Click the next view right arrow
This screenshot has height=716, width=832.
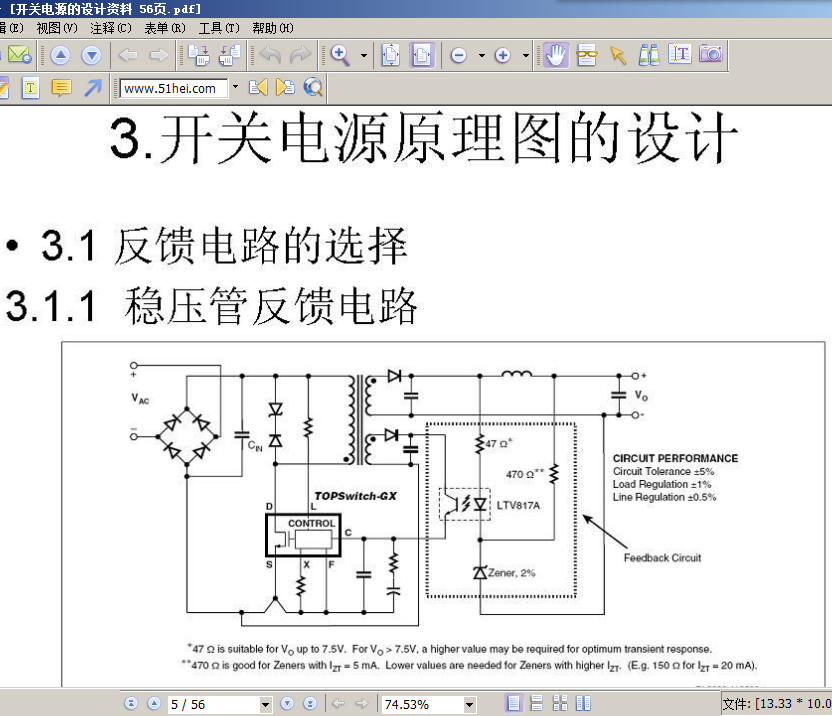[159, 55]
